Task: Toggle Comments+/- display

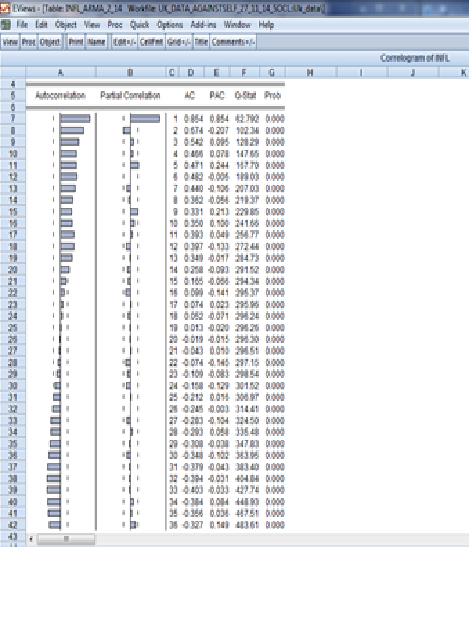Action: click(233, 42)
